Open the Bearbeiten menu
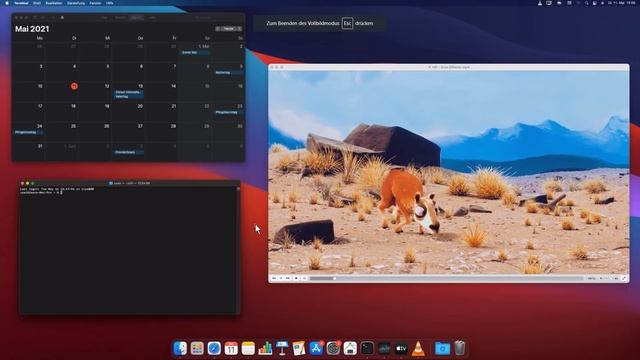Image resolution: width=640 pixels, height=360 pixels. tap(54, 3)
